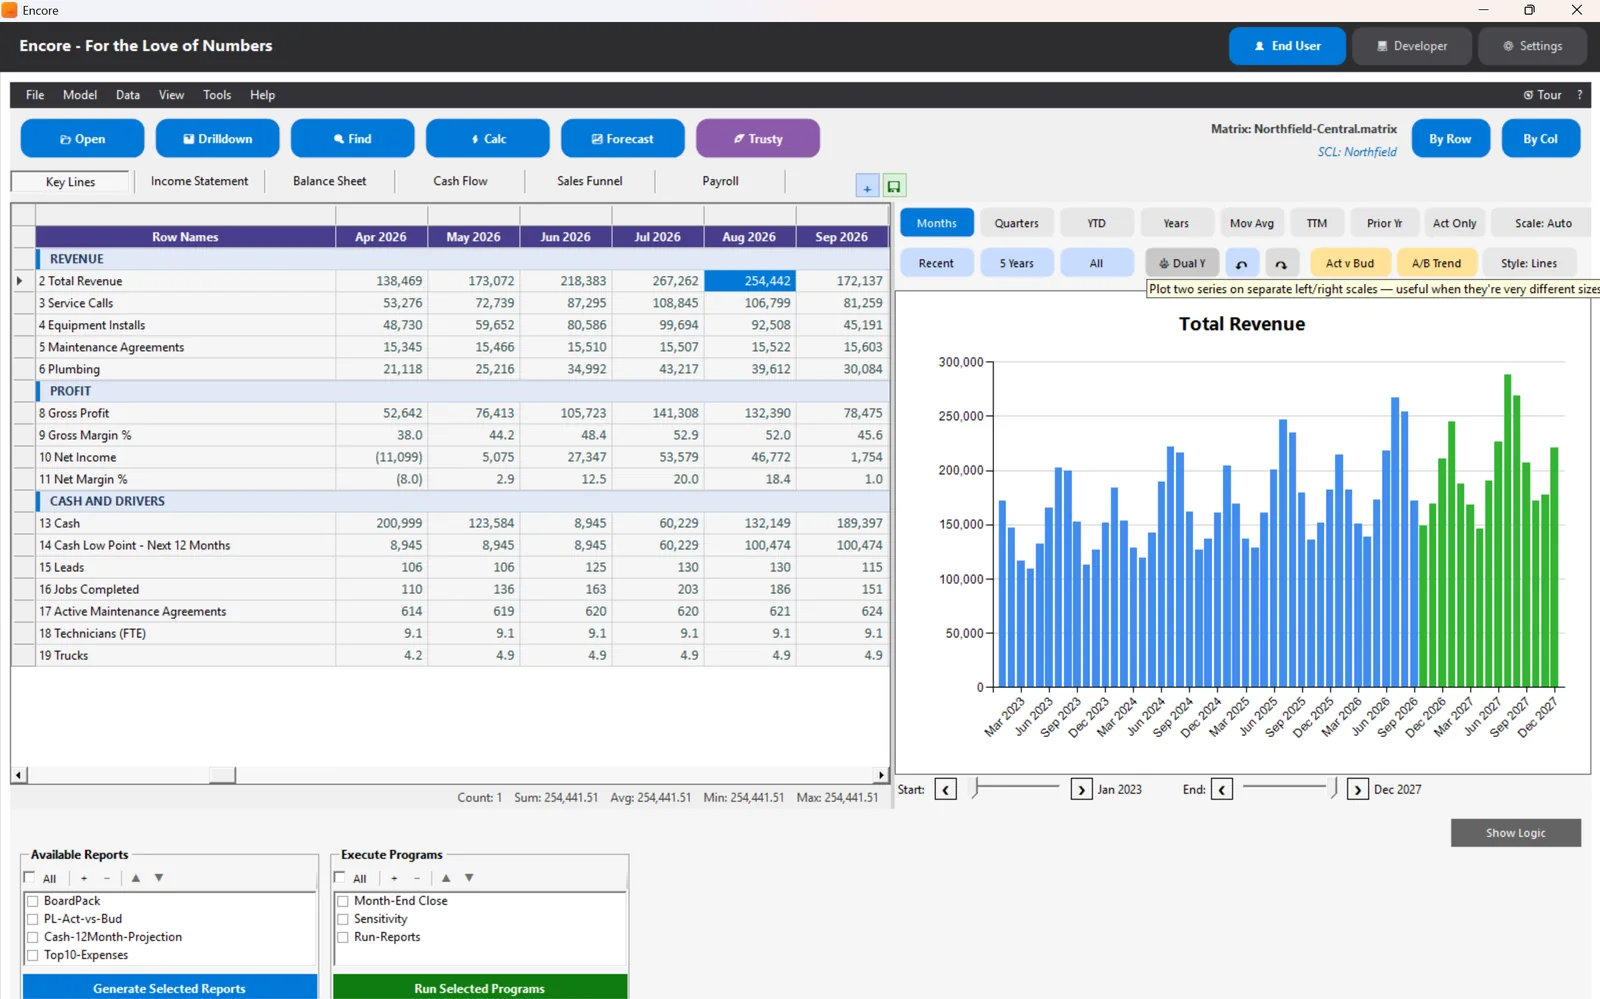Step Start date backward arrow
This screenshot has width=1600, height=999.
point(946,789)
